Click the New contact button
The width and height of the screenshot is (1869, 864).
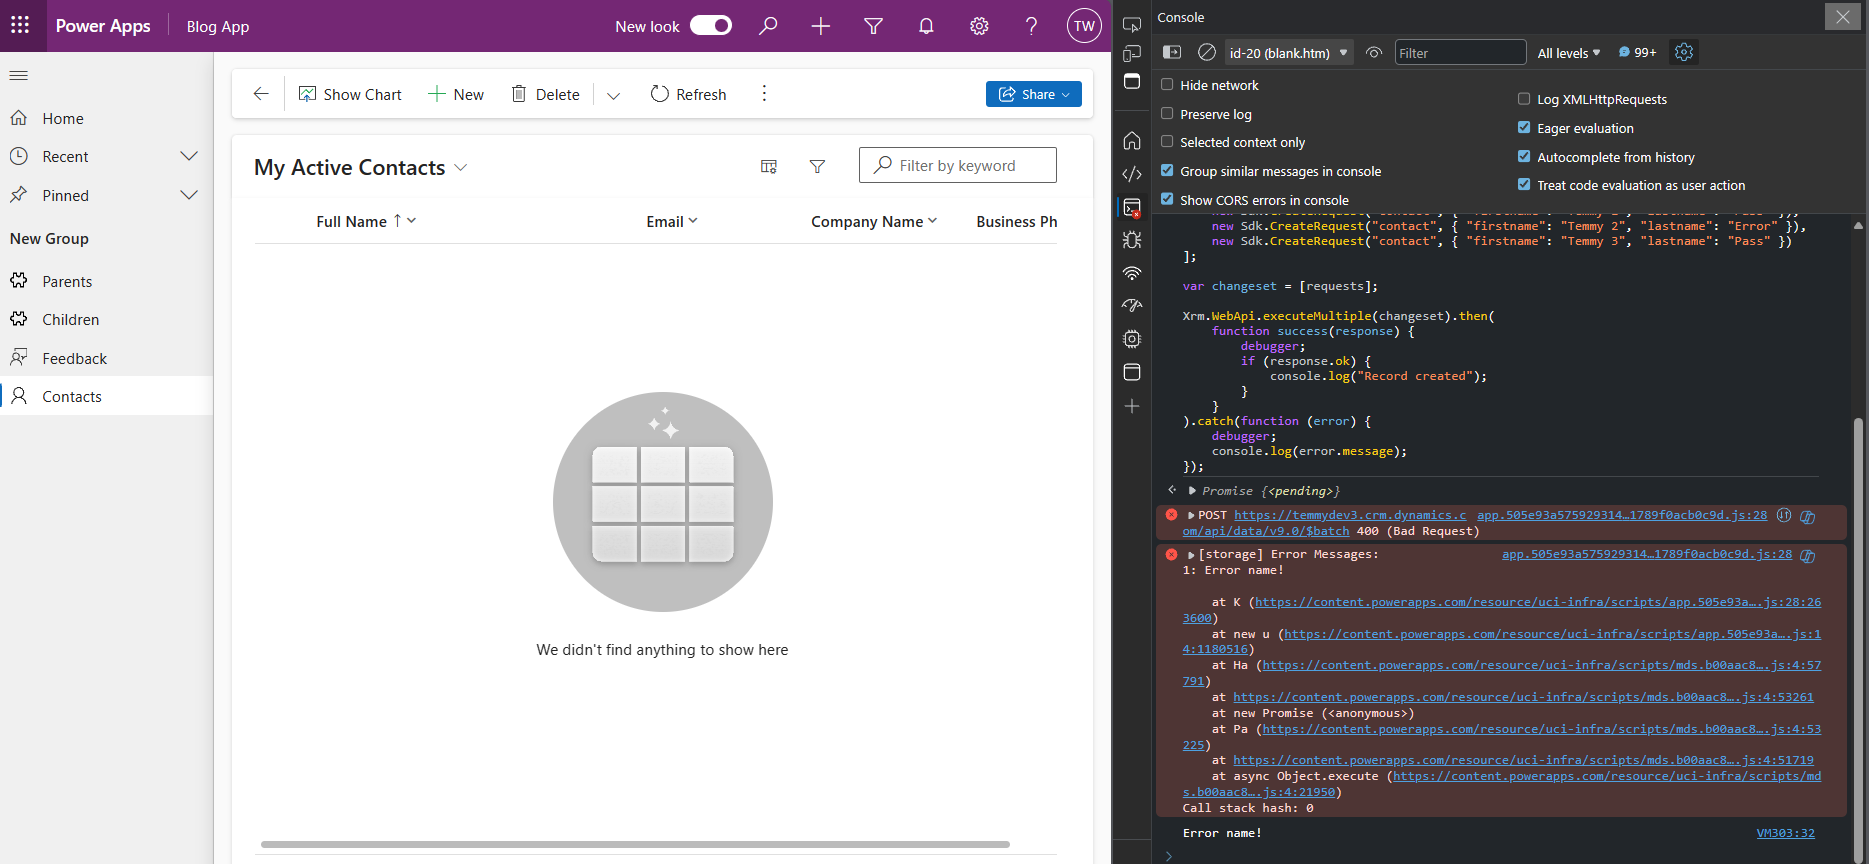(456, 94)
